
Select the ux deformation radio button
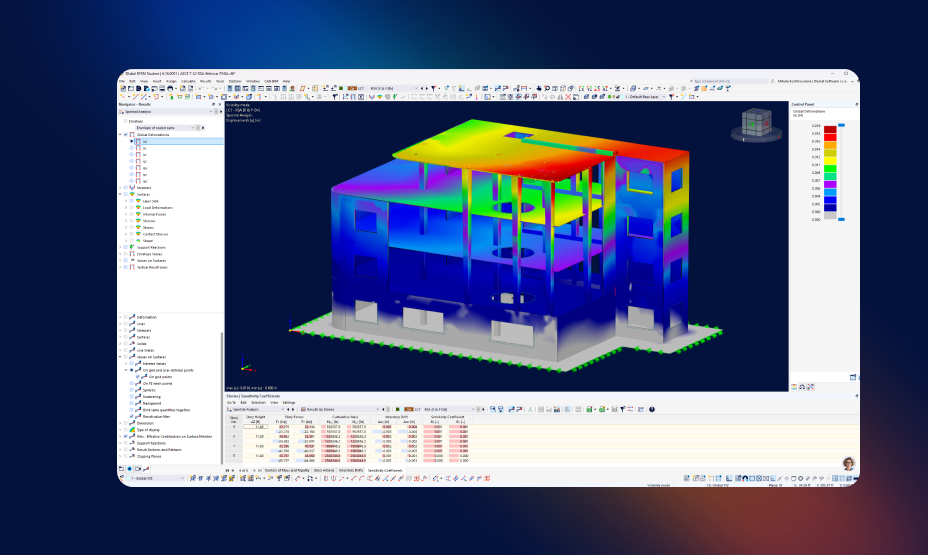point(131,148)
